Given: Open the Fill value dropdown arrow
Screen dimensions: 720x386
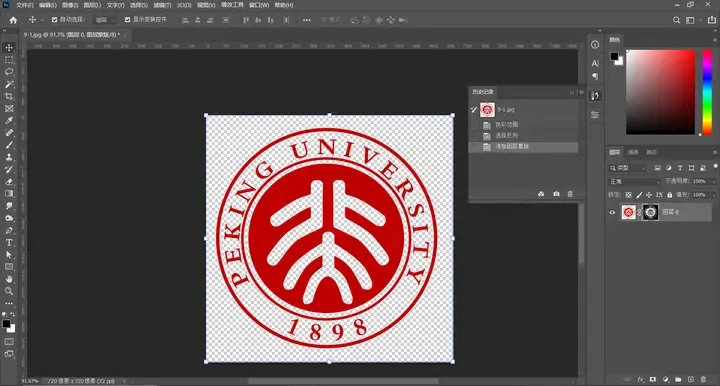Looking at the screenshot, I should pos(713,195).
